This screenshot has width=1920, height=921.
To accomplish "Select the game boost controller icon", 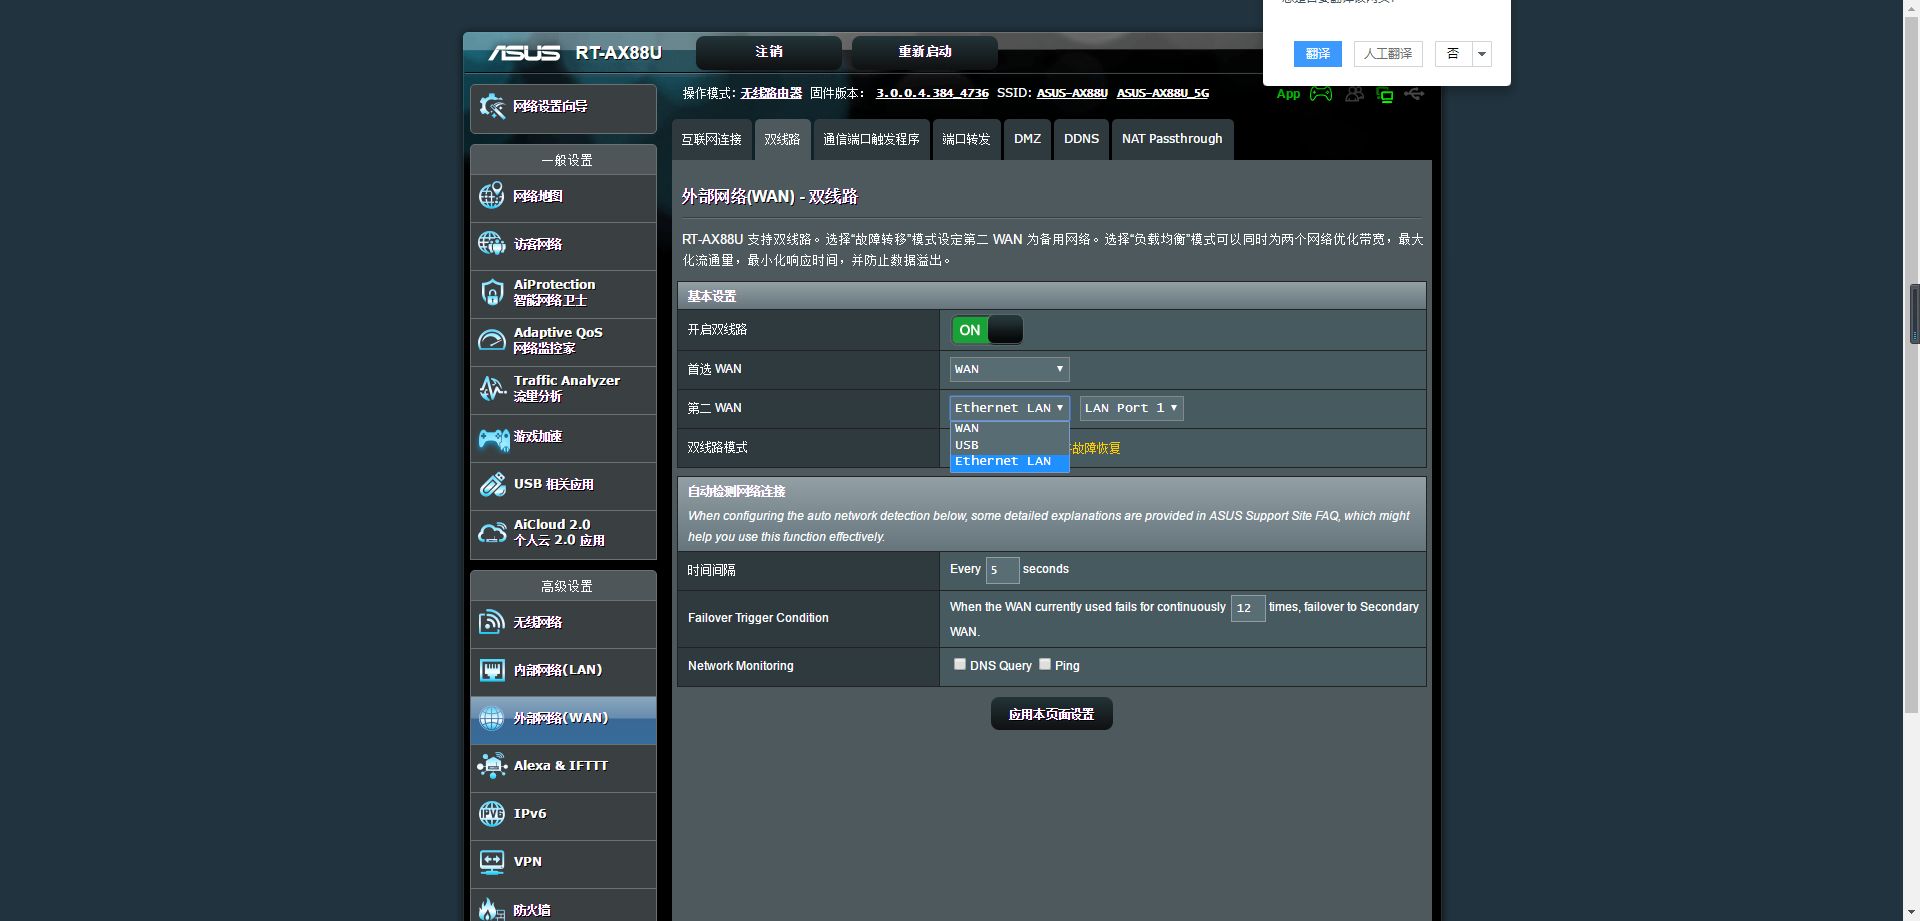I will (x=493, y=437).
